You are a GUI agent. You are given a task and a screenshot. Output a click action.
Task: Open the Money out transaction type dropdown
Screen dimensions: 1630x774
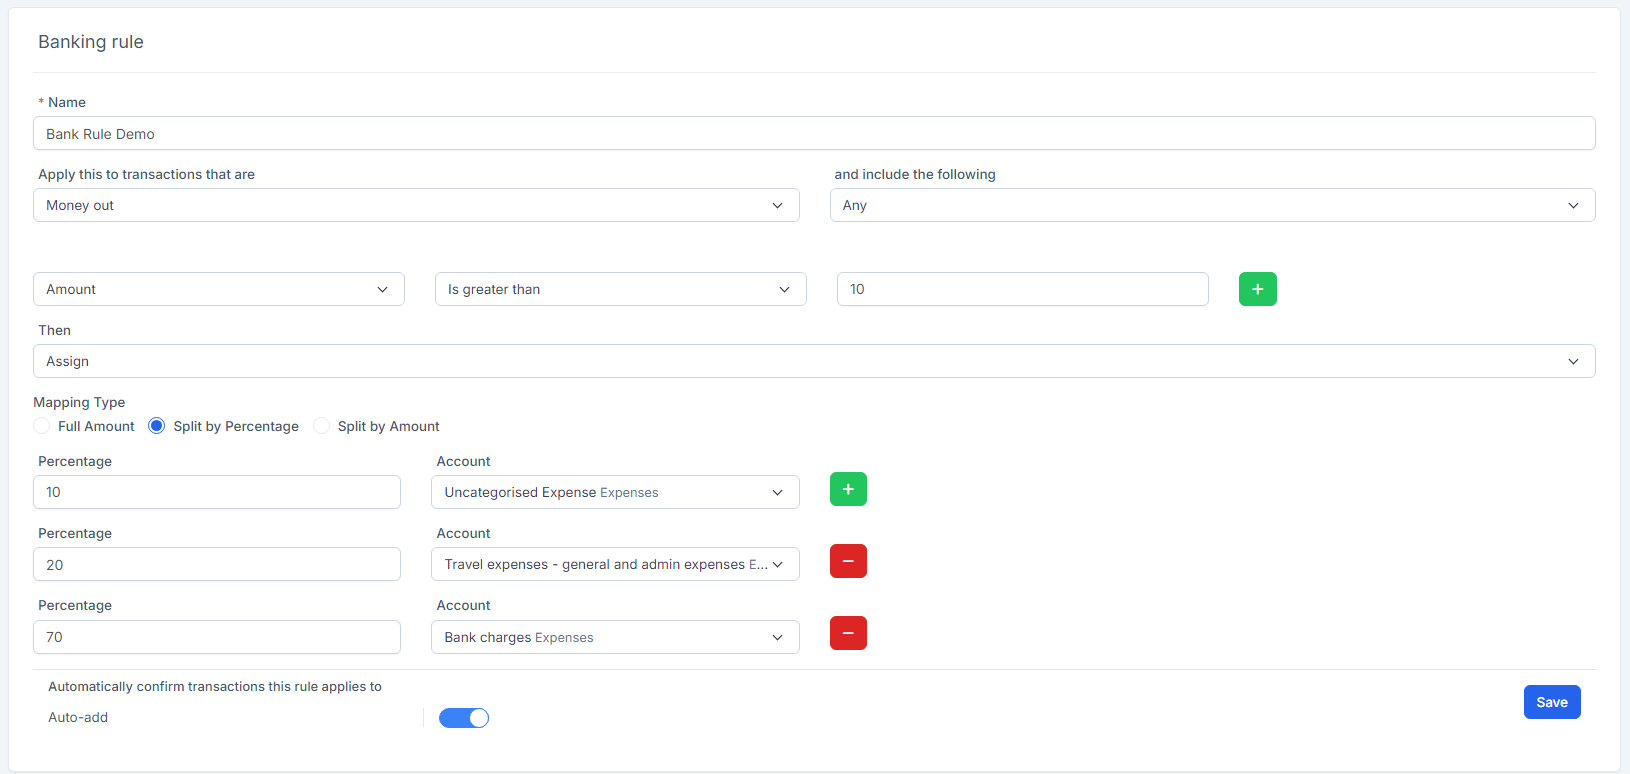click(416, 205)
